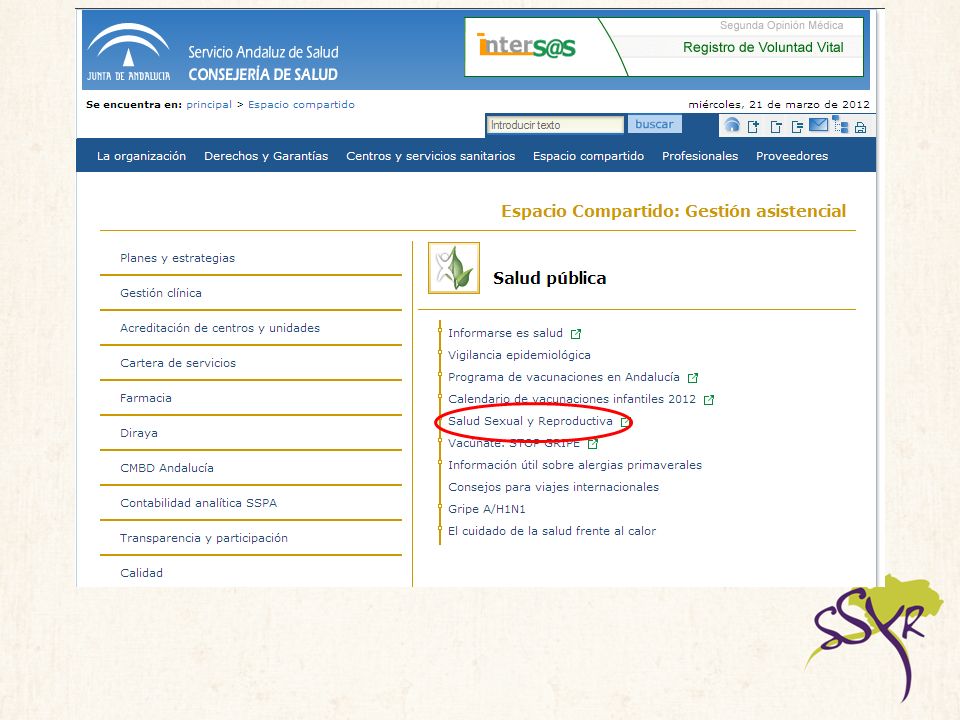
Task: Click the reset text size icon
Action: [797, 127]
